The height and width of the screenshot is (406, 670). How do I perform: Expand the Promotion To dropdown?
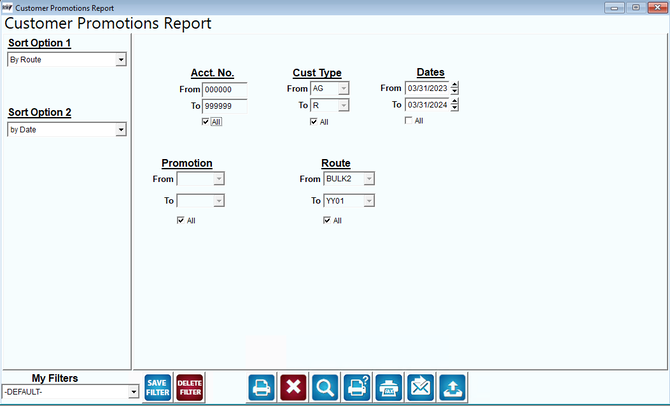point(218,200)
